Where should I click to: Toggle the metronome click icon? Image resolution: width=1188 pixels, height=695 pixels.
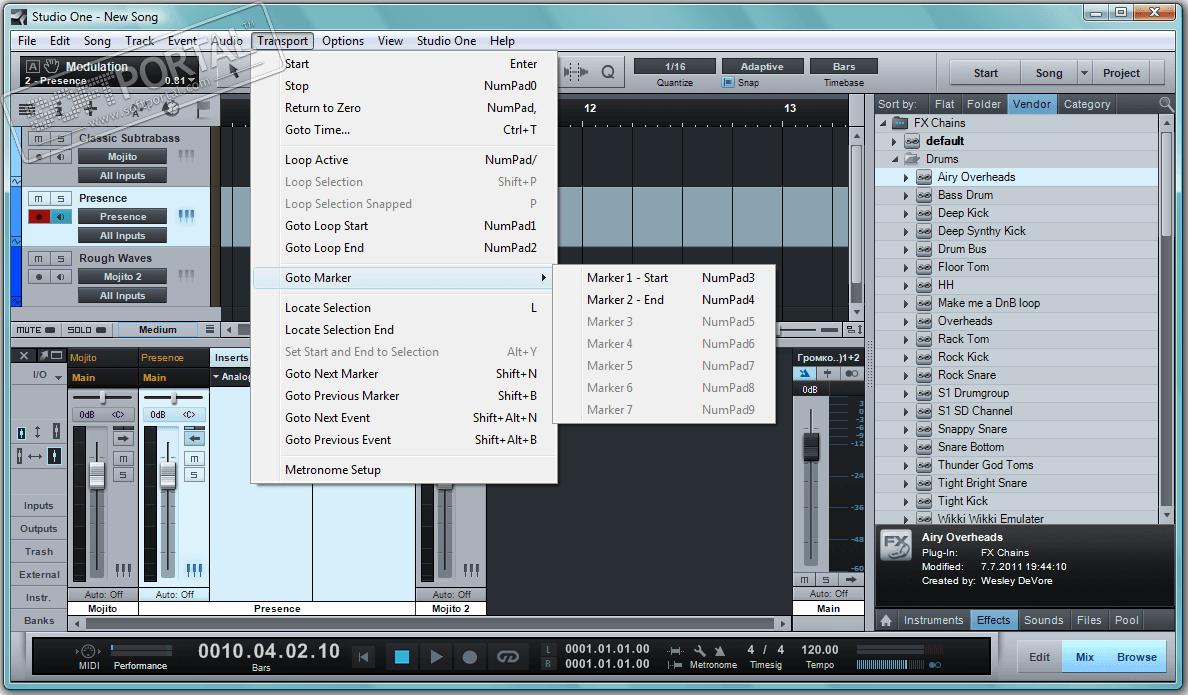719,650
